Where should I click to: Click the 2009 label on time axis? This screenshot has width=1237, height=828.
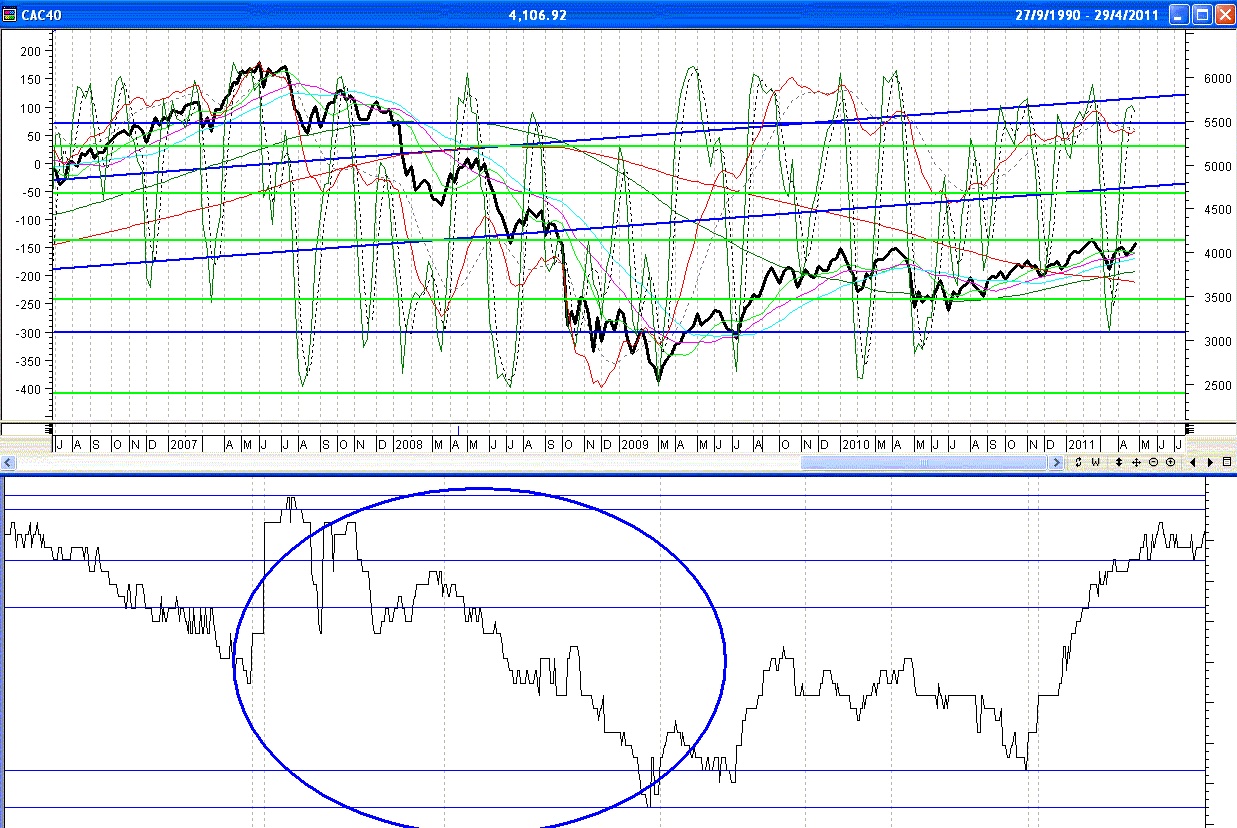(x=635, y=443)
